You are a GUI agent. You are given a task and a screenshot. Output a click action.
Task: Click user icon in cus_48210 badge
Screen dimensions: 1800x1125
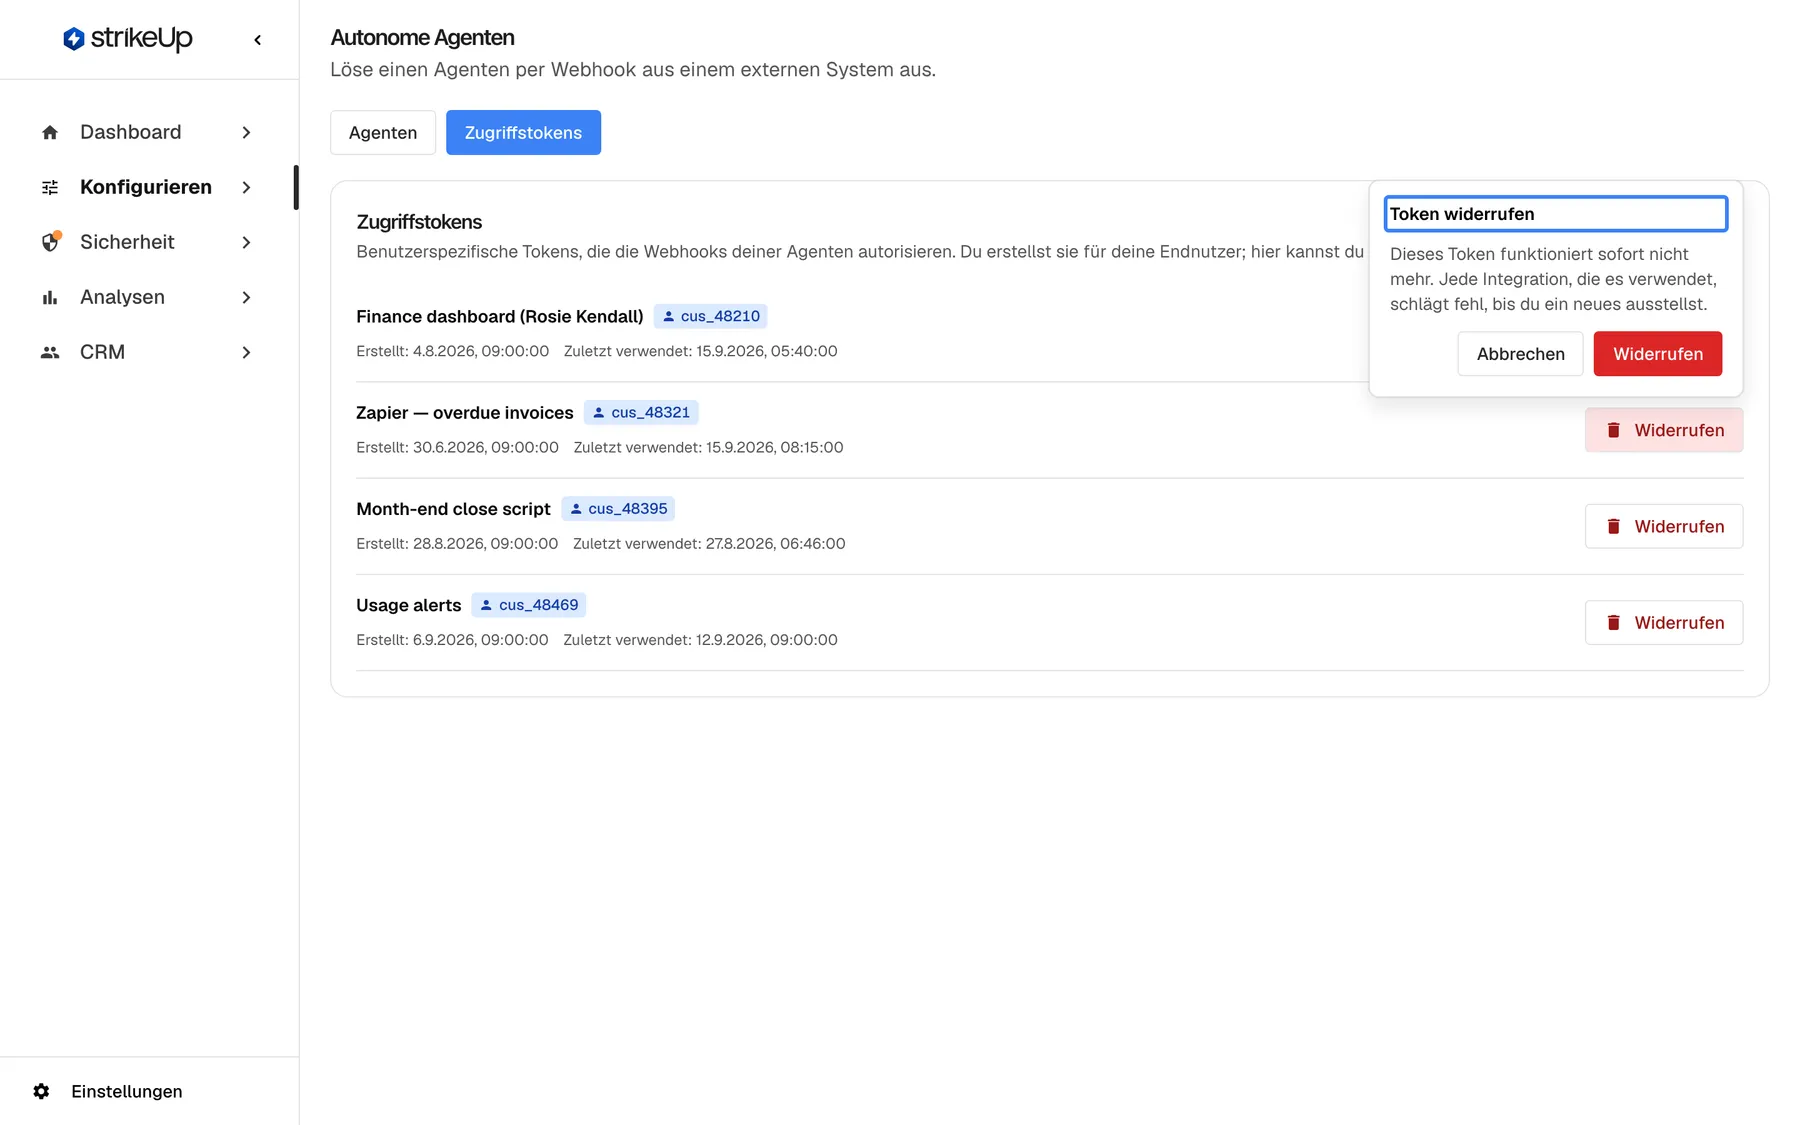pos(669,316)
